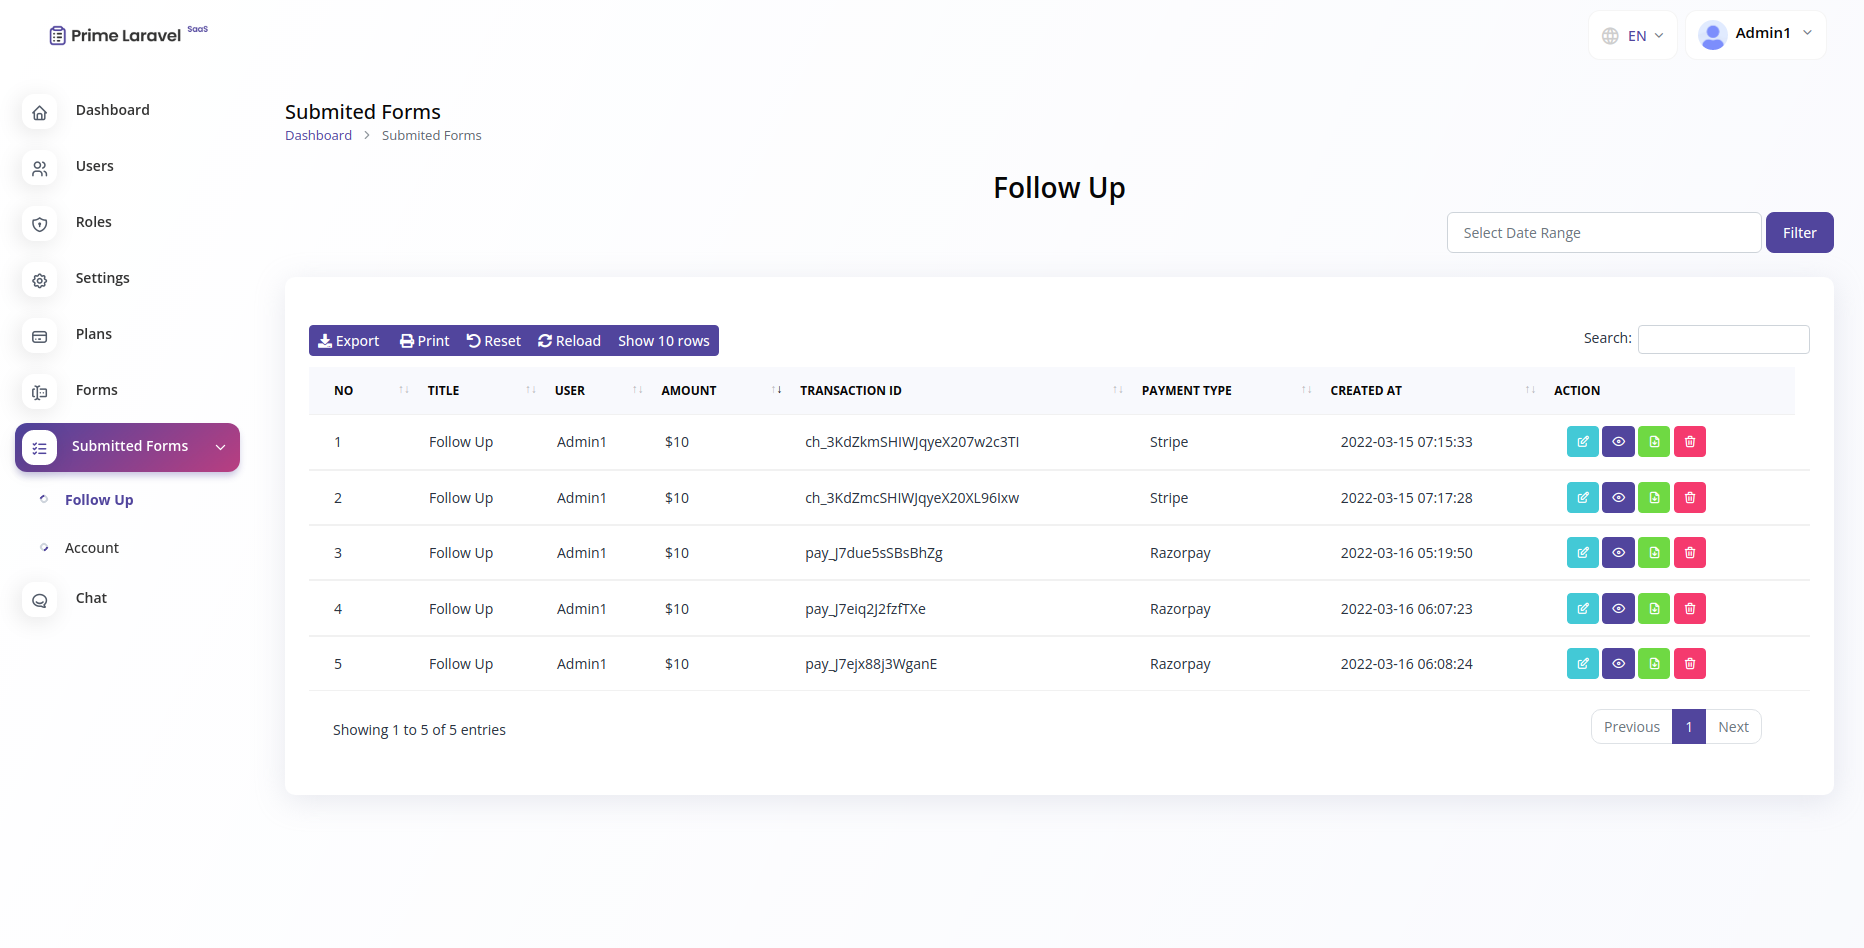This screenshot has width=1864, height=948.
Task: Click the Select Date Range field
Action: (x=1603, y=232)
